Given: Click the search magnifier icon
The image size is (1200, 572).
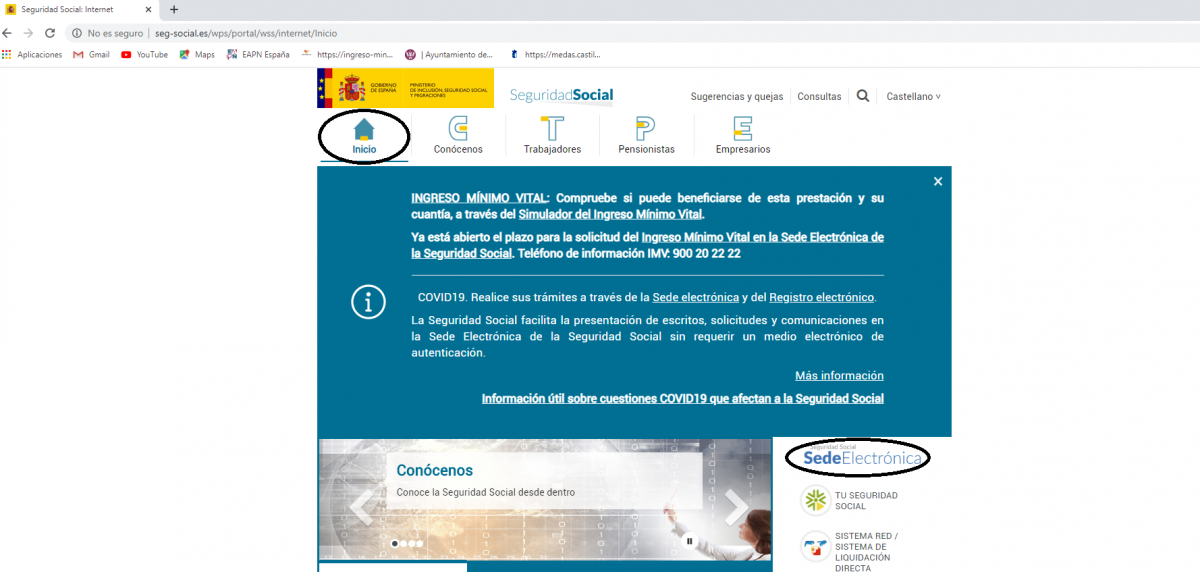Looking at the screenshot, I should pyautogui.click(x=863, y=97).
